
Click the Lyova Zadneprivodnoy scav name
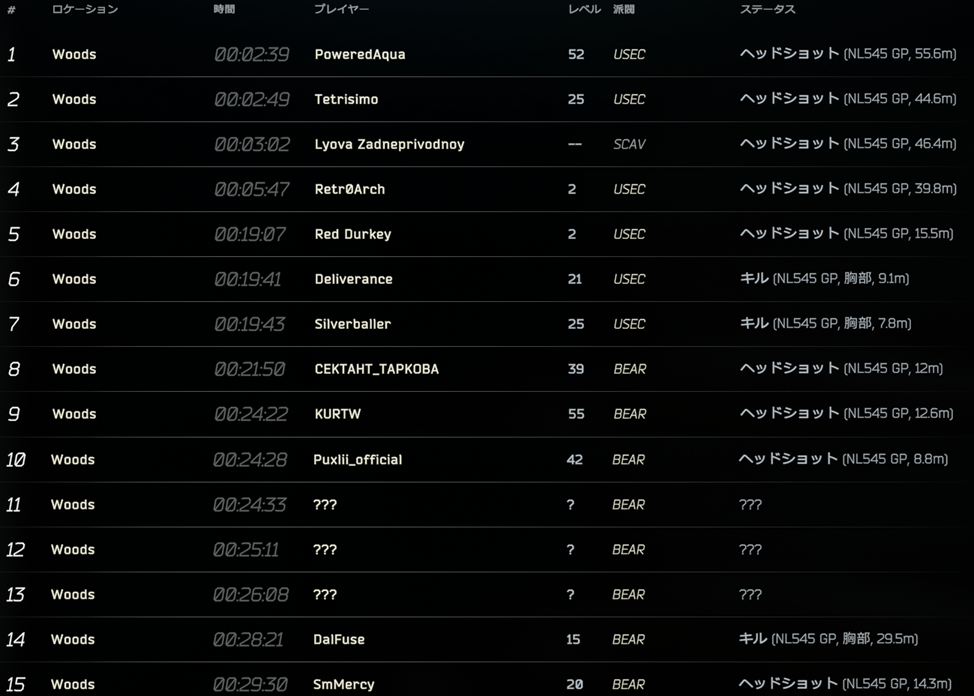[389, 144]
